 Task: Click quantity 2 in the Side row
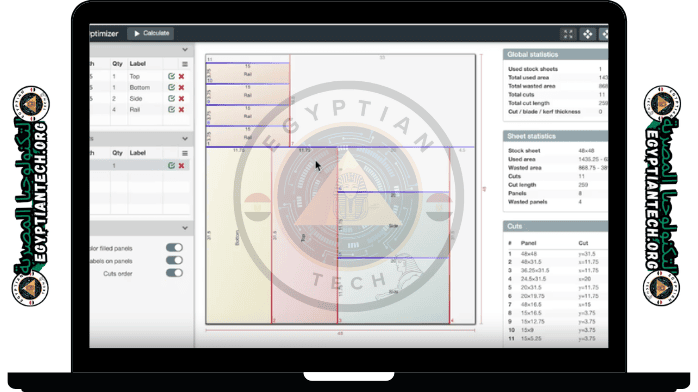pyautogui.click(x=114, y=99)
